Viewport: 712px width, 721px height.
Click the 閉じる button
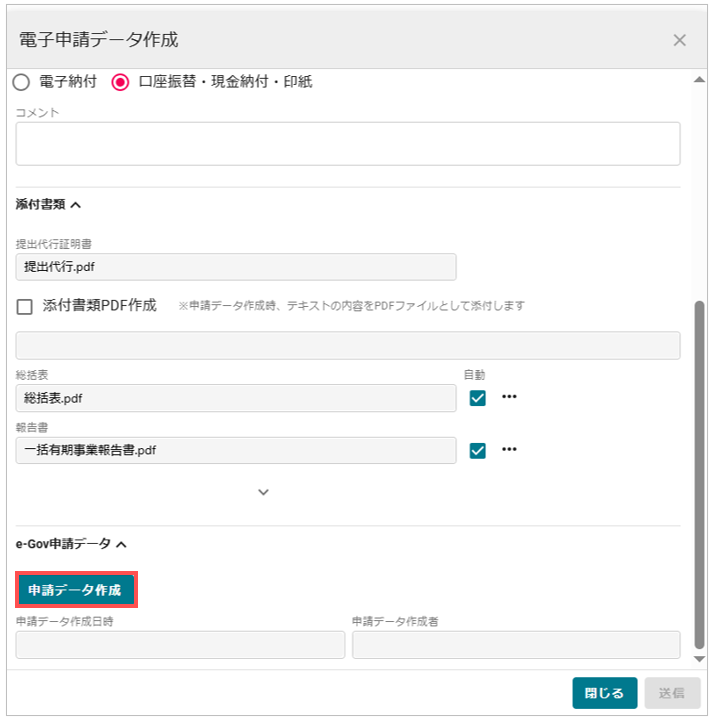click(604, 693)
